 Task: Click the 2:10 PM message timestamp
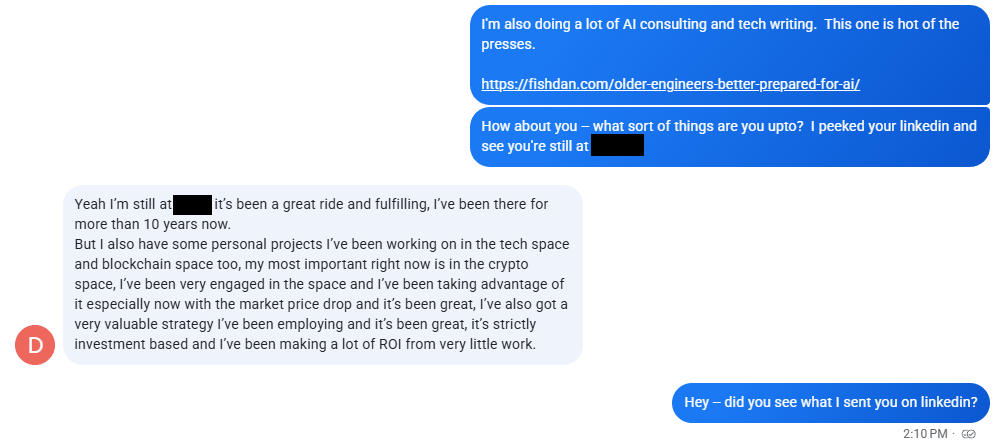[x=924, y=433]
